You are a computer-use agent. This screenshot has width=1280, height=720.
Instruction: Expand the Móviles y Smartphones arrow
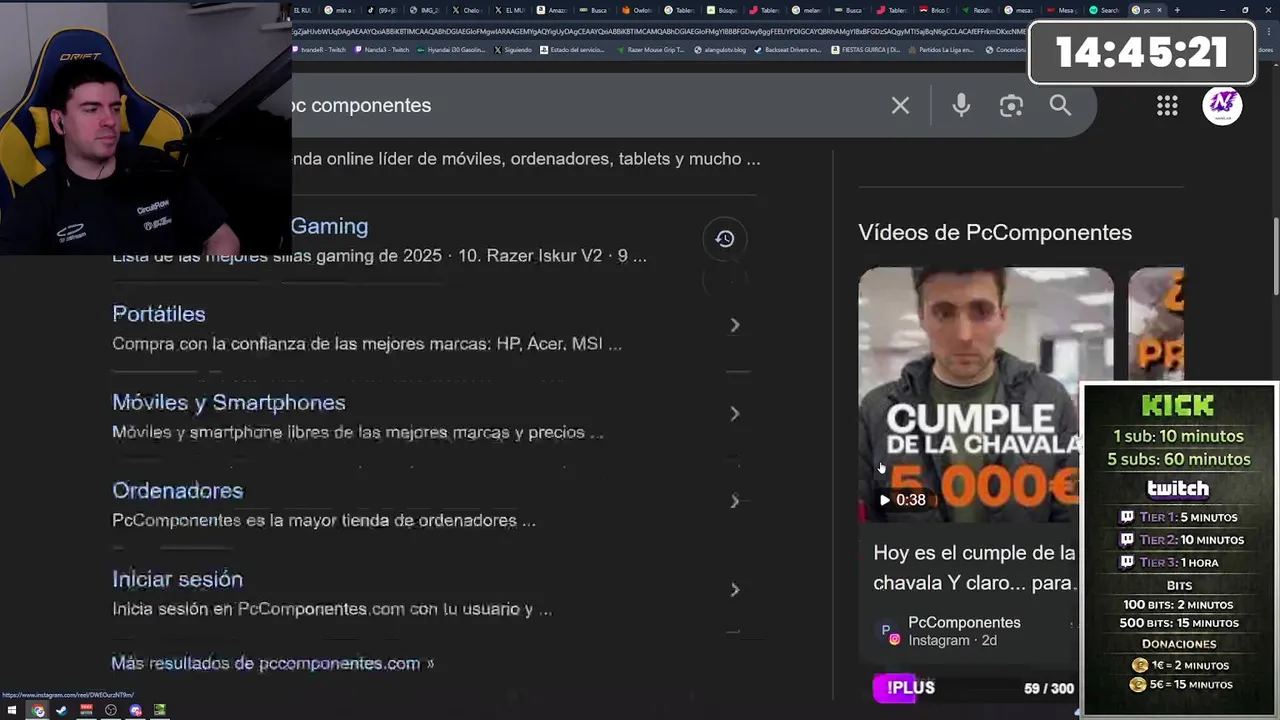(x=735, y=413)
